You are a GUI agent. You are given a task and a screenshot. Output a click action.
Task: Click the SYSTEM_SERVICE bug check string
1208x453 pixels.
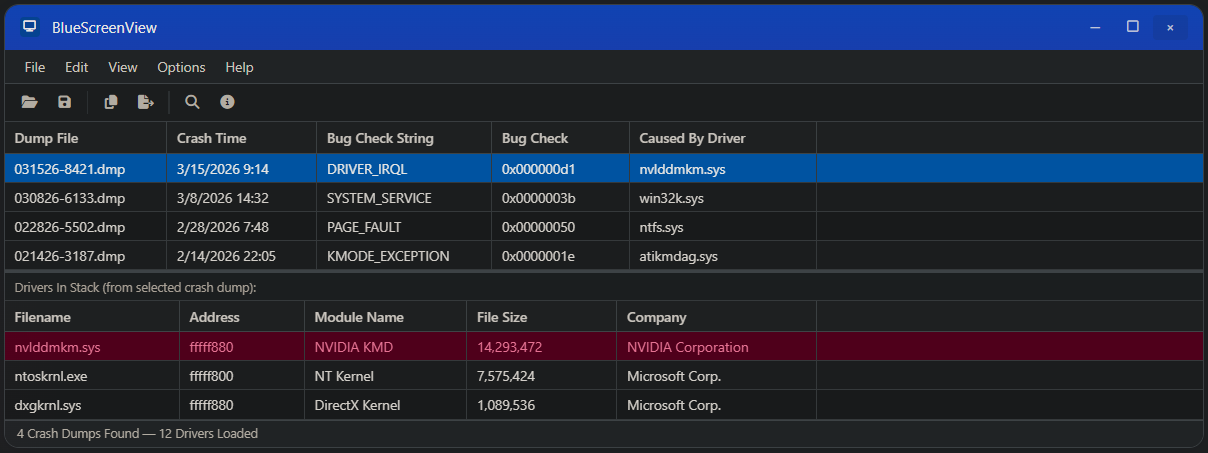pos(379,198)
